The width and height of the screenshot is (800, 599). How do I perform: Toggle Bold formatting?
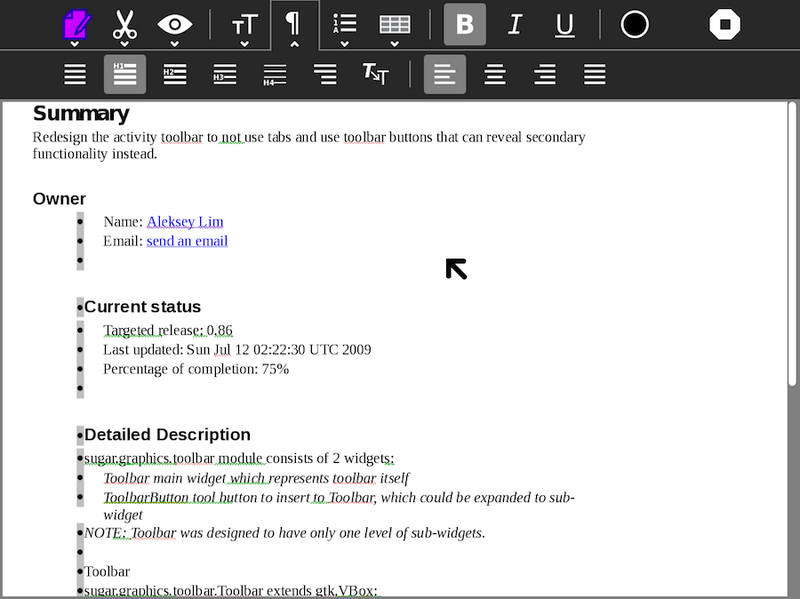[465, 25]
